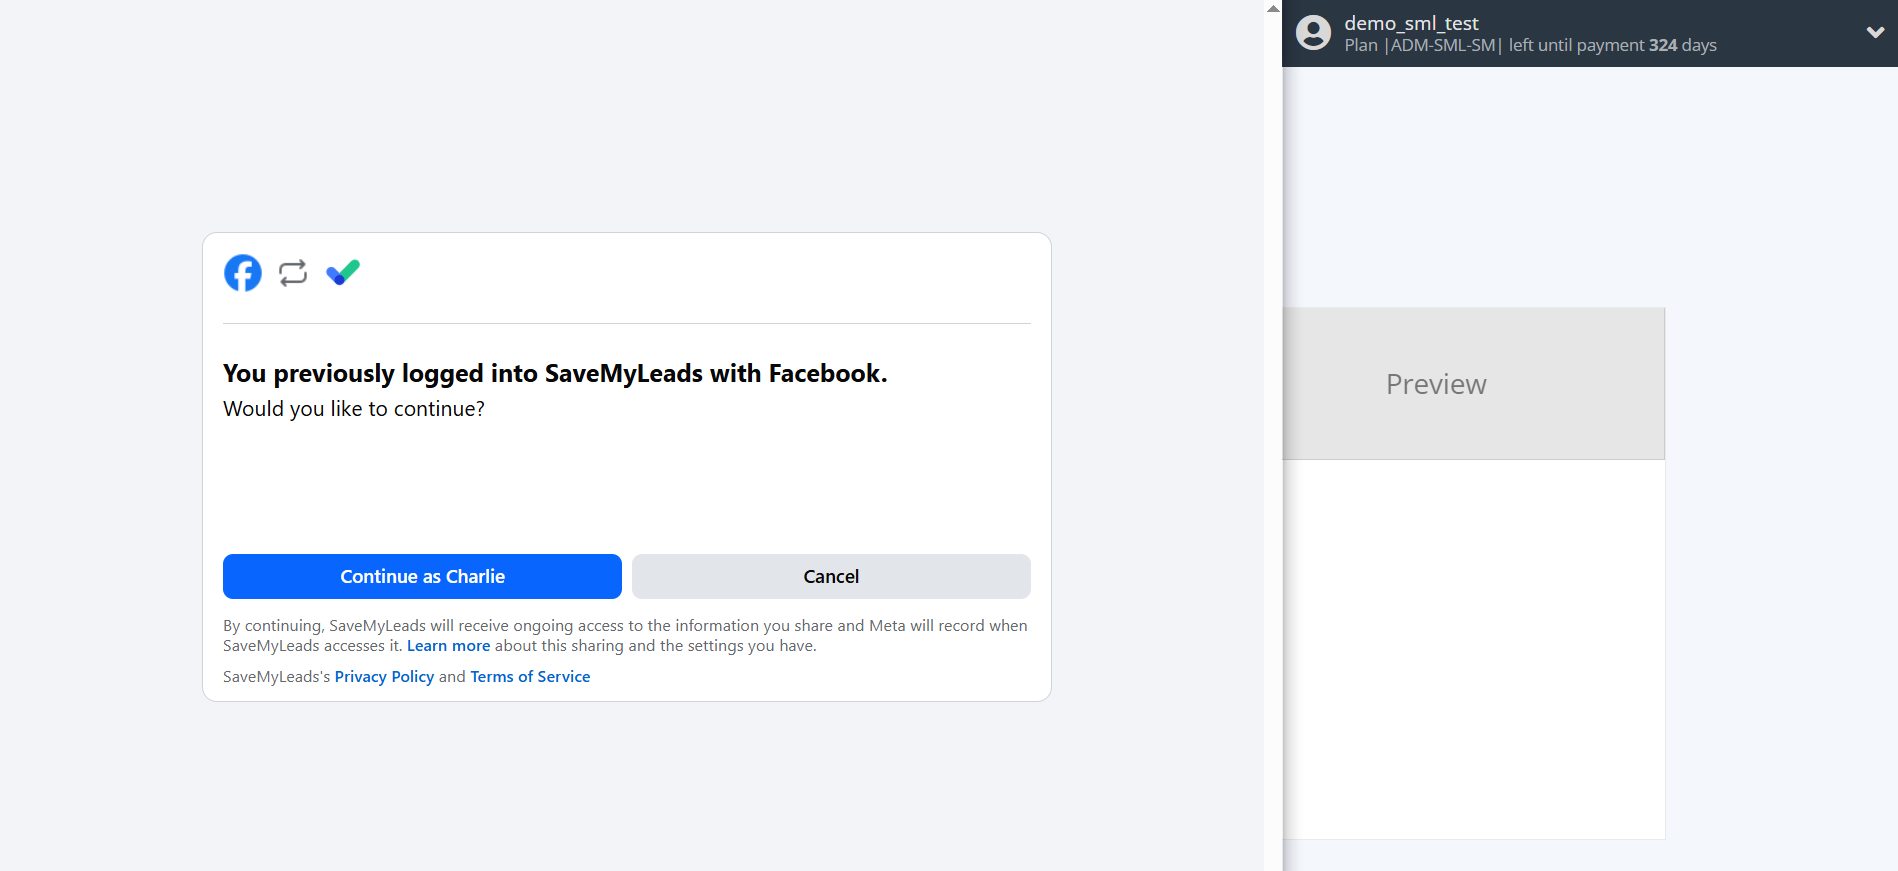Open the Terms of Service link
This screenshot has width=1898, height=871.
point(530,676)
